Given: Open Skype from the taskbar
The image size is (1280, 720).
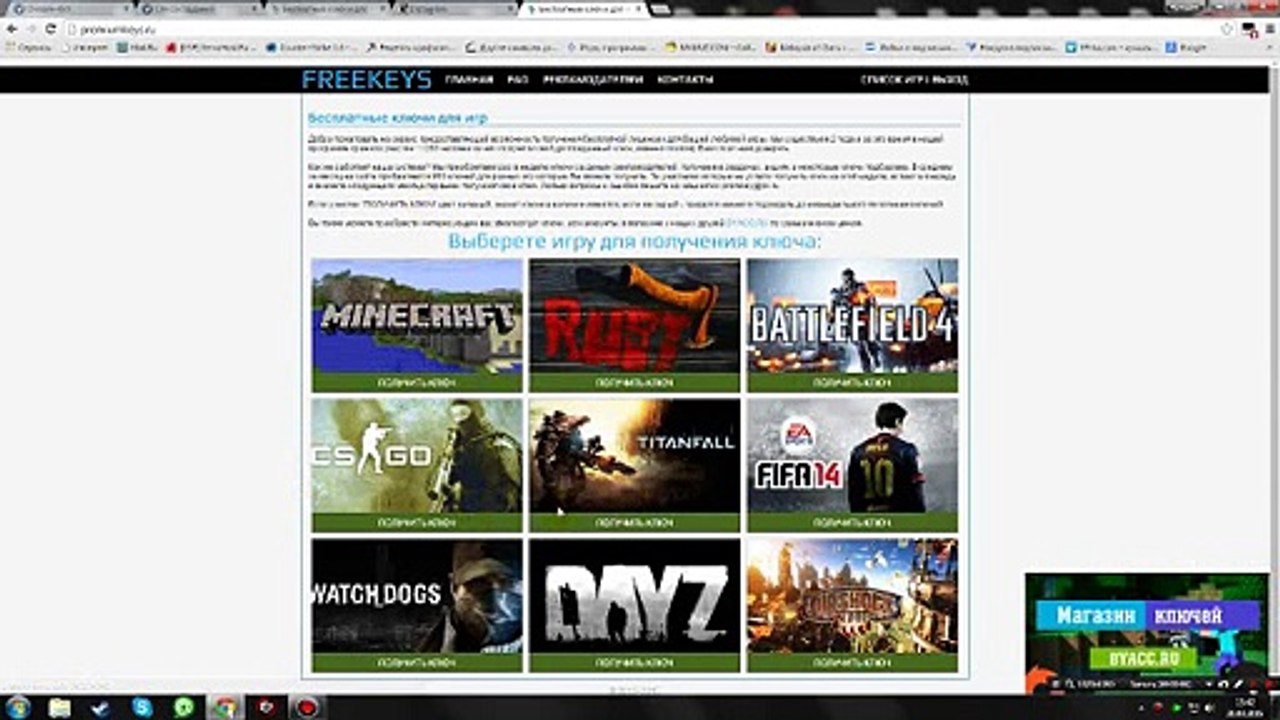Looking at the screenshot, I should point(142,707).
